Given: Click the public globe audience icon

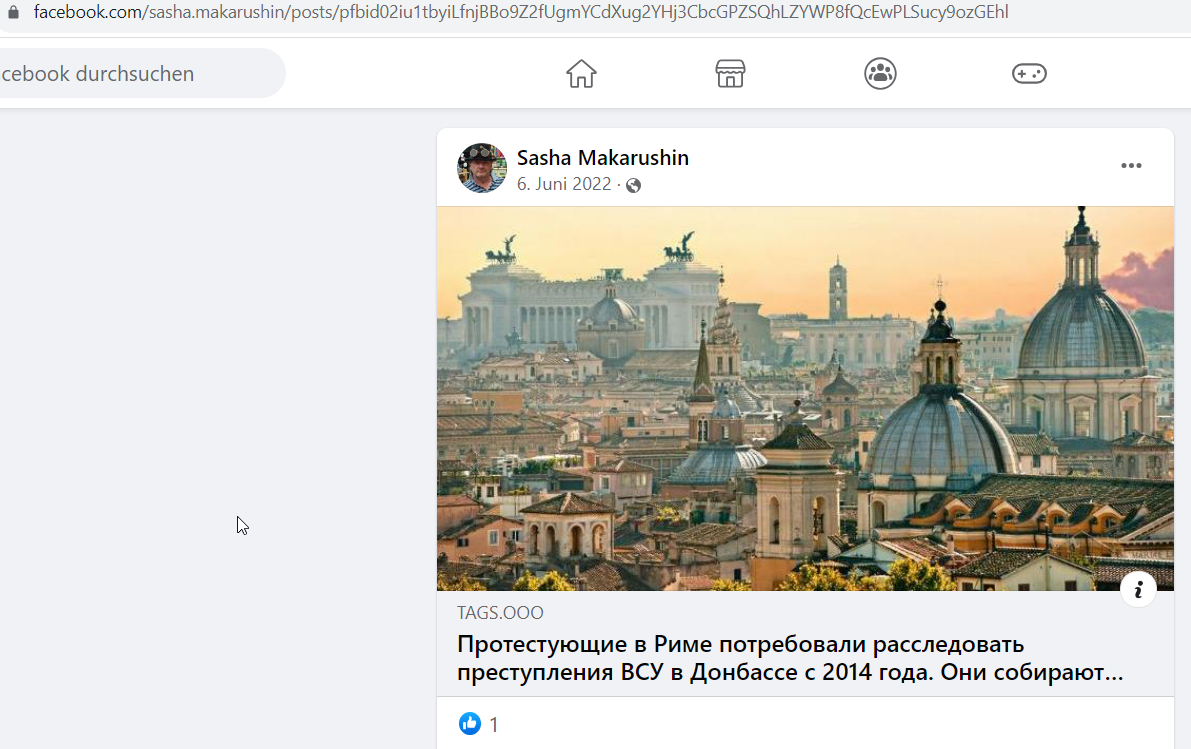Looking at the screenshot, I should (x=633, y=185).
